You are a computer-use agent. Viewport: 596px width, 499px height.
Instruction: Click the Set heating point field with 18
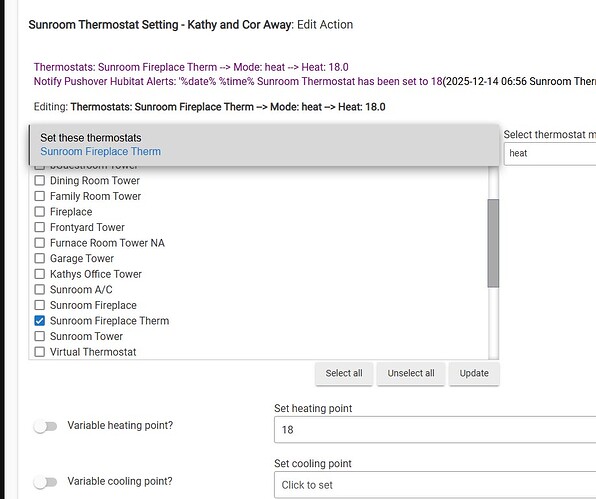435,430
